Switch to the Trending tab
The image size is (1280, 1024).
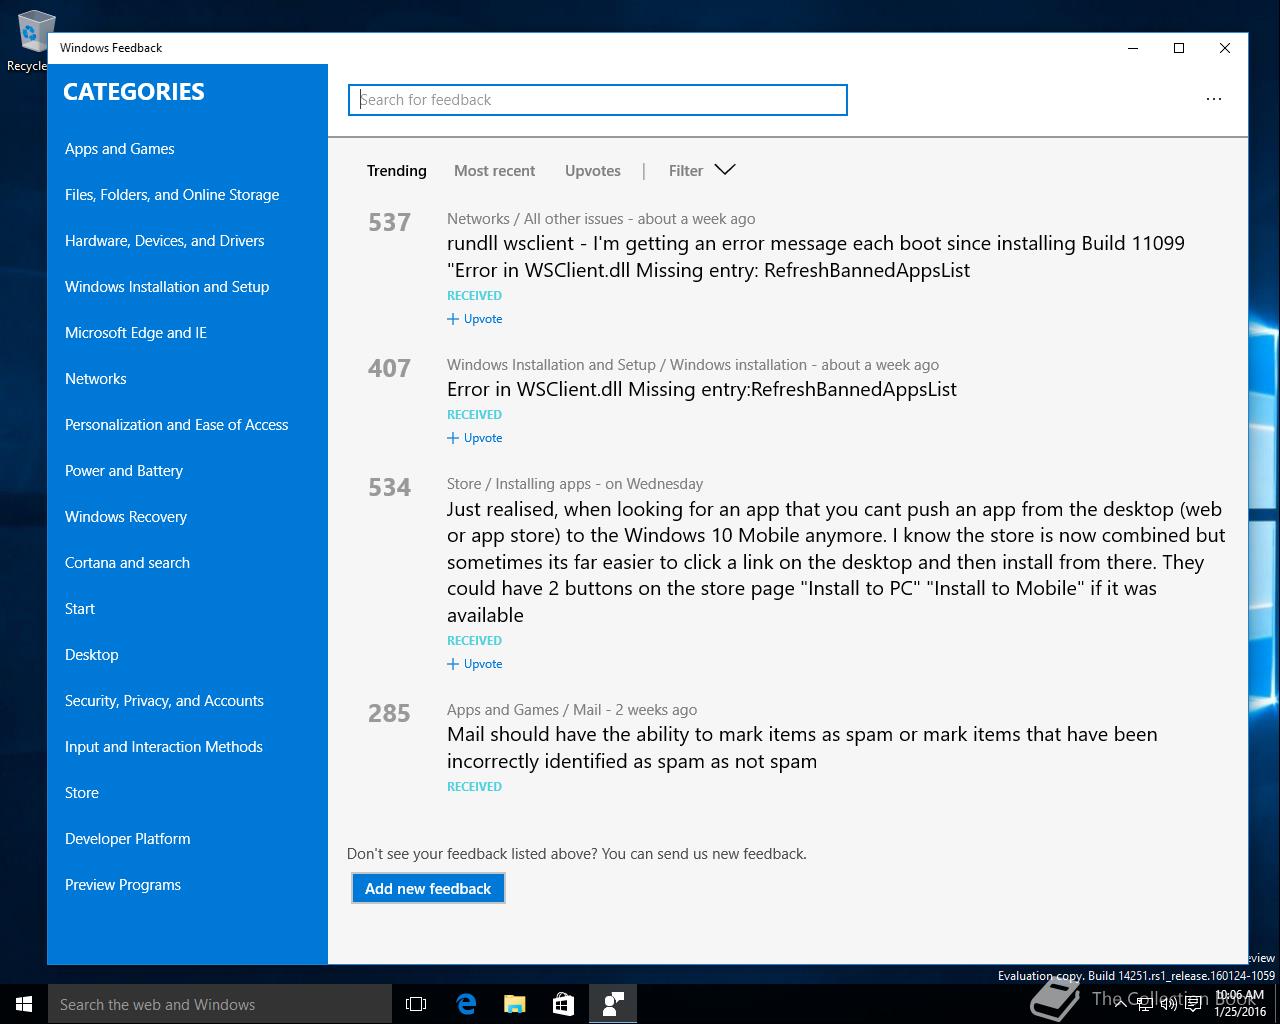(397, 171)
